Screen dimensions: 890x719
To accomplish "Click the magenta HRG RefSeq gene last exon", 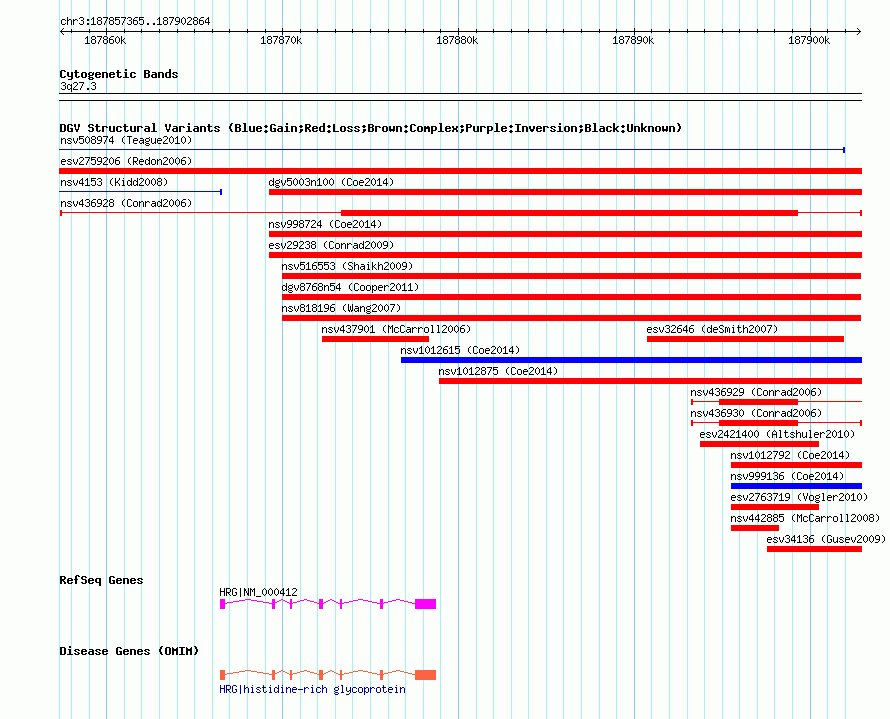I will [x=425, y=604].
